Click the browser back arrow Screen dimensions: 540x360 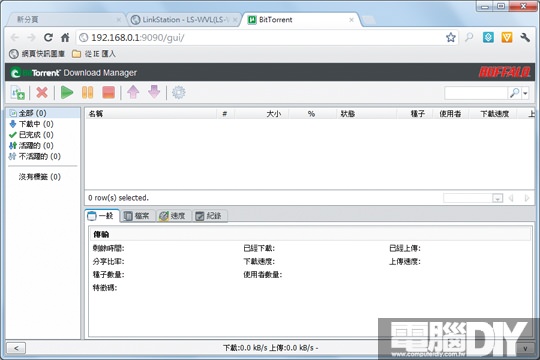(x=15, y=38)
